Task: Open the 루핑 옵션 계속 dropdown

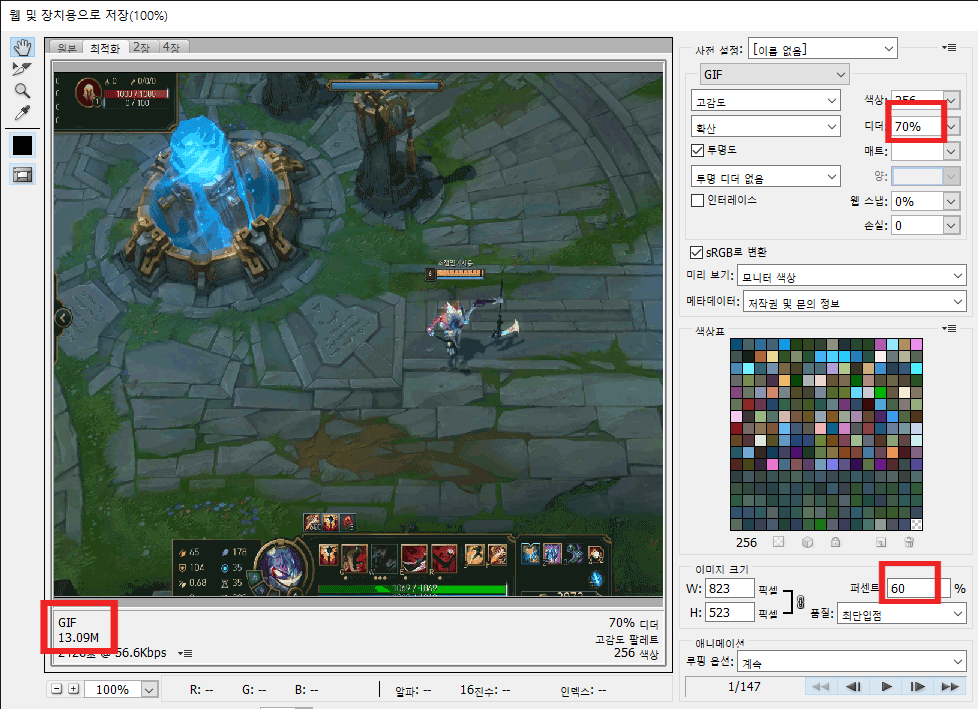Action: 851,662
